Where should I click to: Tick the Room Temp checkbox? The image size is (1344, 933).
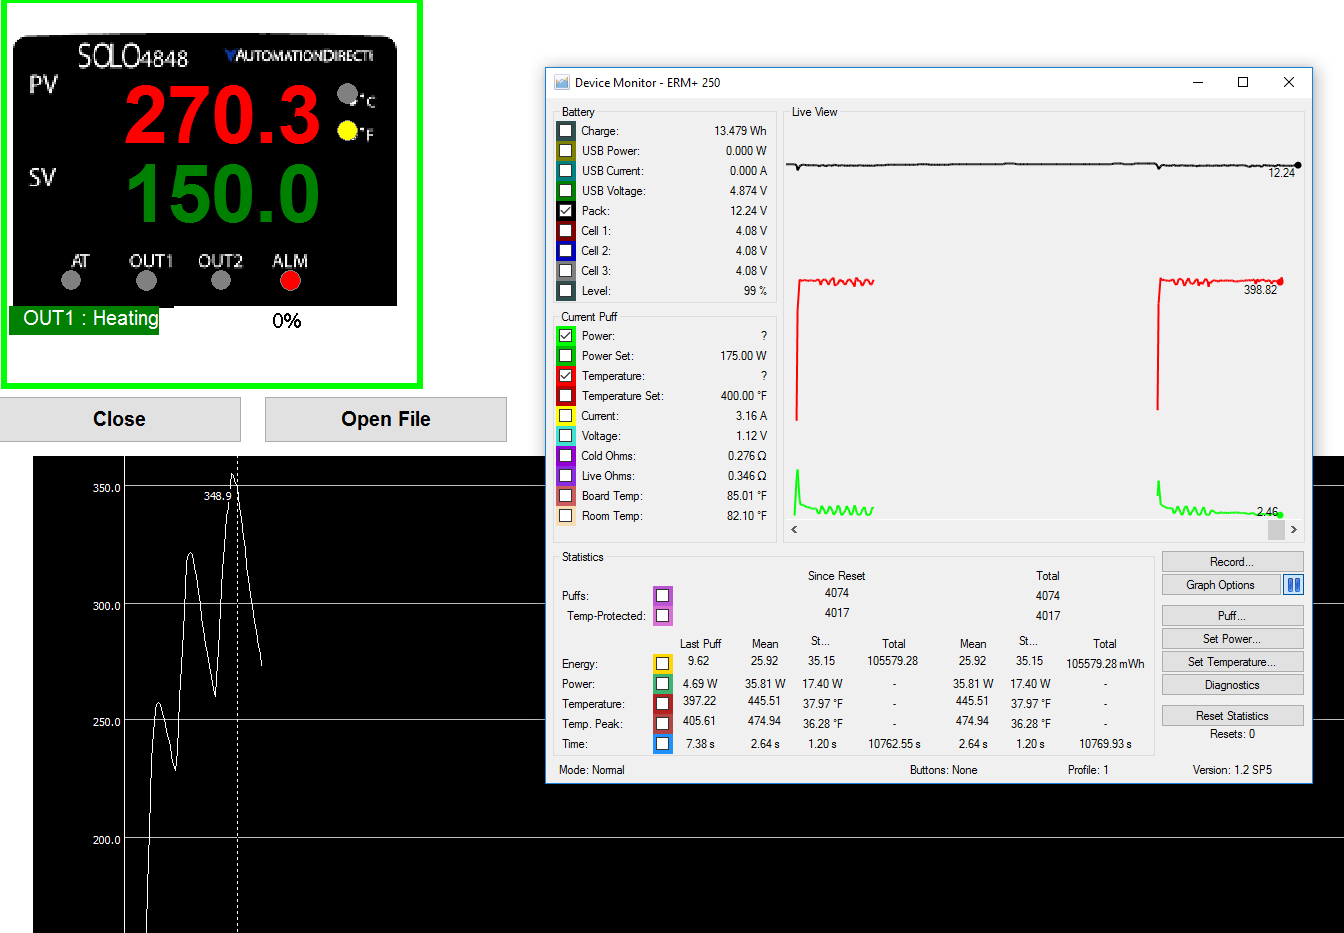click(566, 516)
